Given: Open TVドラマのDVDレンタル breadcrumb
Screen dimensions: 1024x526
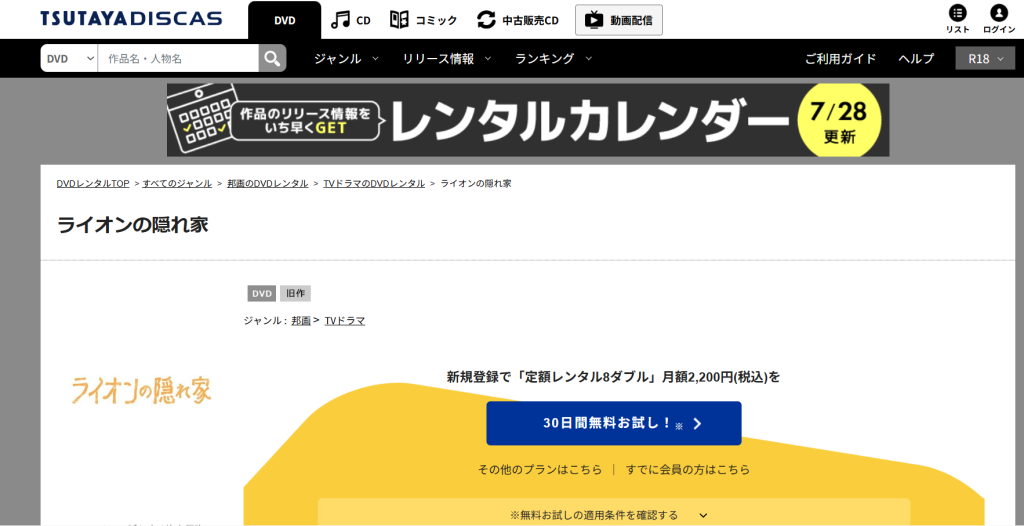Looking at the screenshot, I should pyautogui.click(x=374, y=184).
